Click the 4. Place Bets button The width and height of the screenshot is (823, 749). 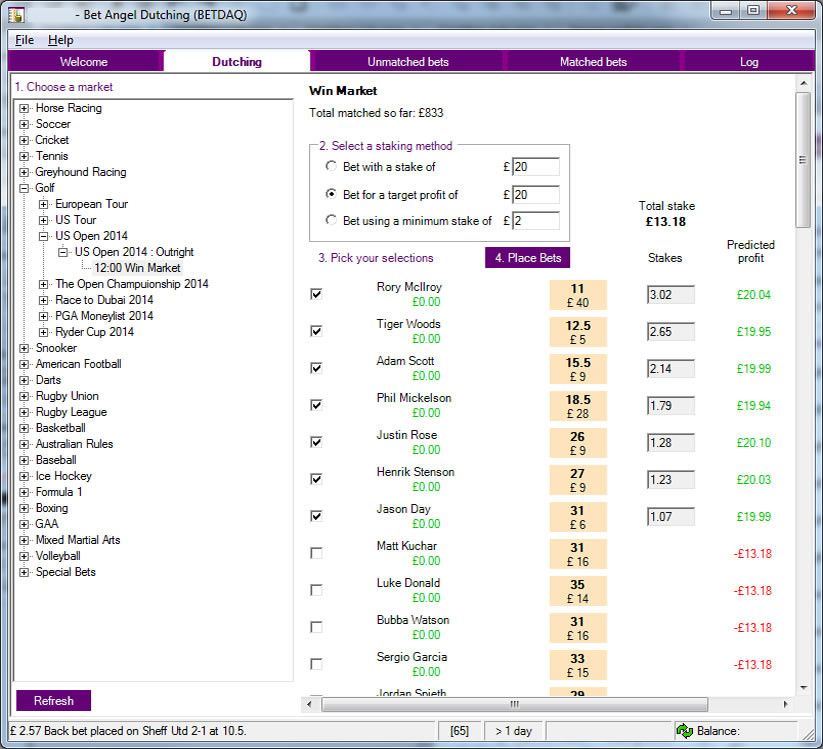point(527,258)
